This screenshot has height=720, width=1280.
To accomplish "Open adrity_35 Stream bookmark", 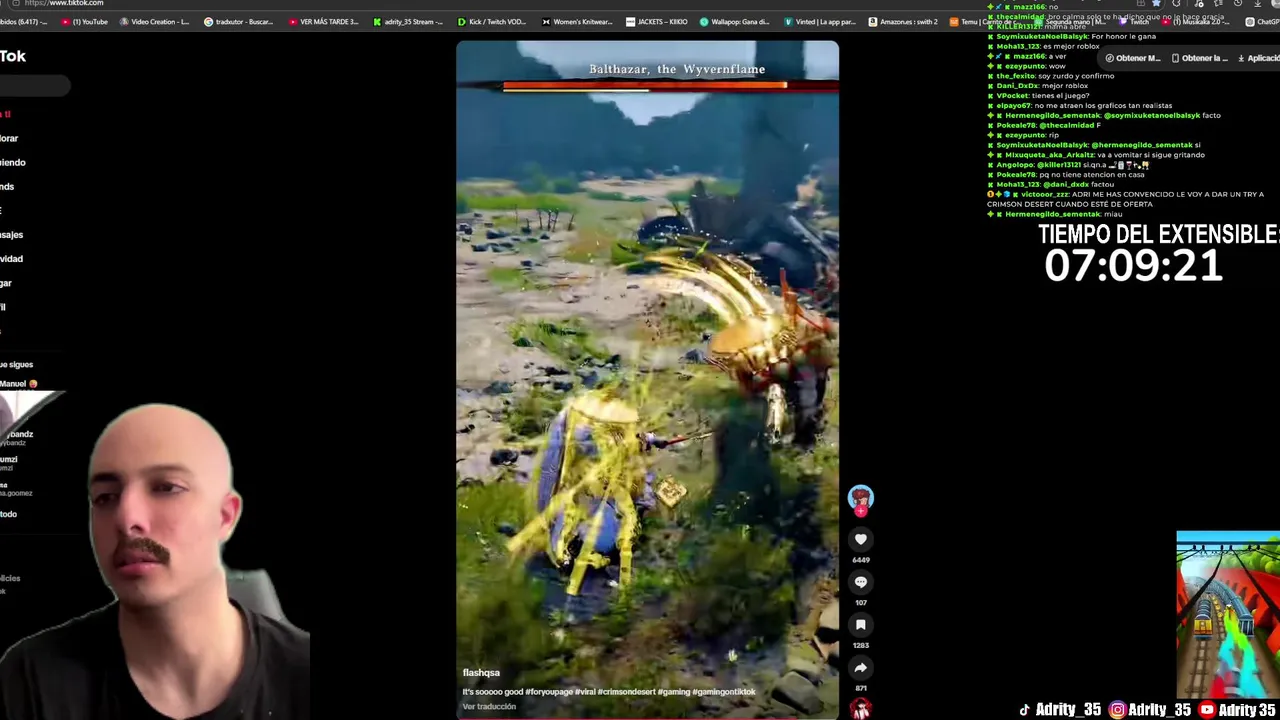I will pyautogui.click(x=408, y=21).
